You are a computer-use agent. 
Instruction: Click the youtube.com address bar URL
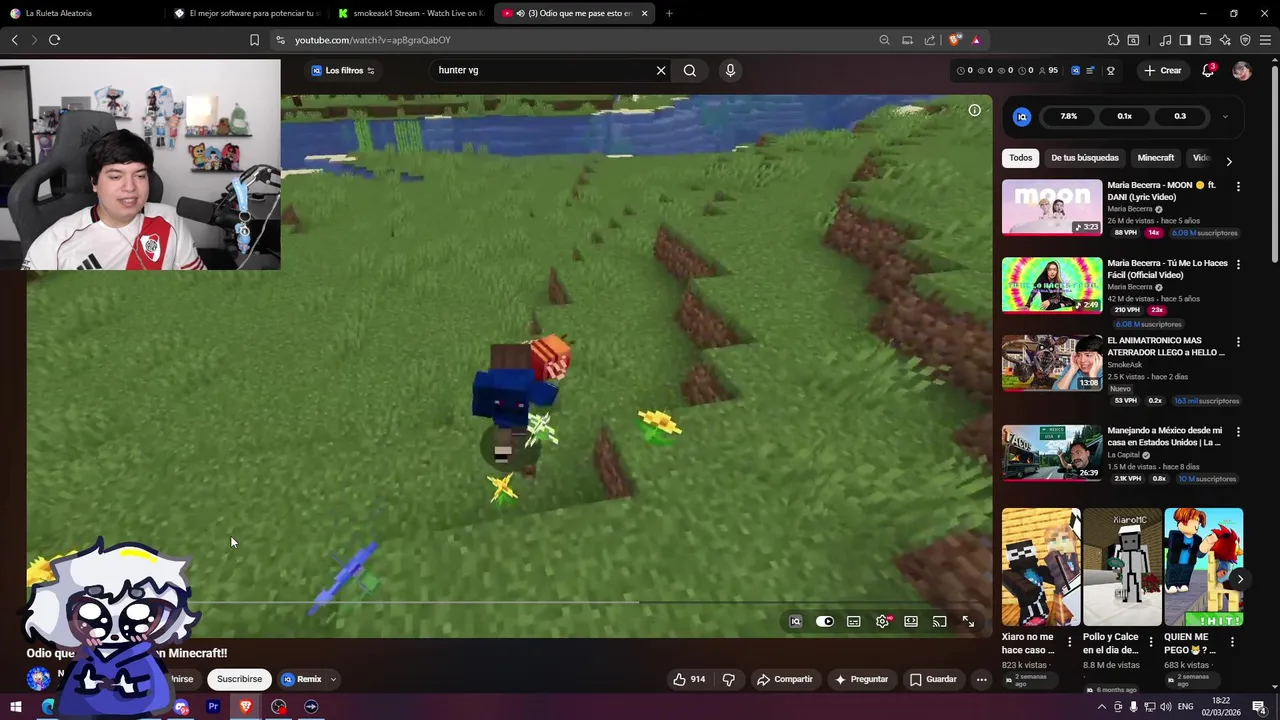coord(372,40)
